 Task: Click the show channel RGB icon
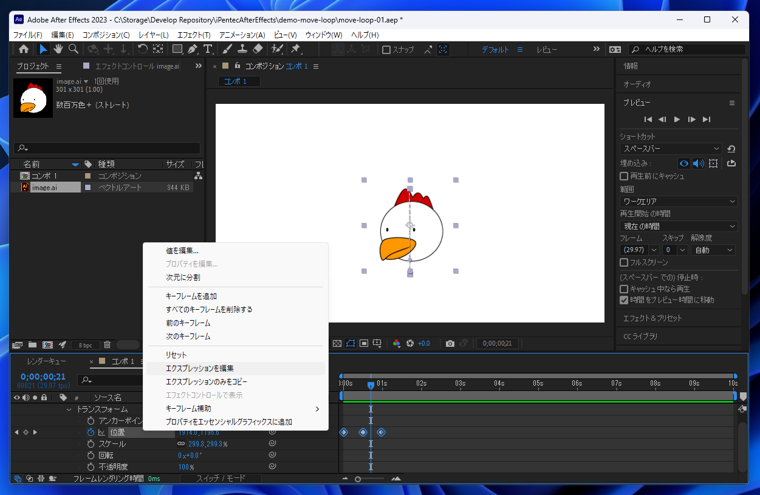pos(396,343)
